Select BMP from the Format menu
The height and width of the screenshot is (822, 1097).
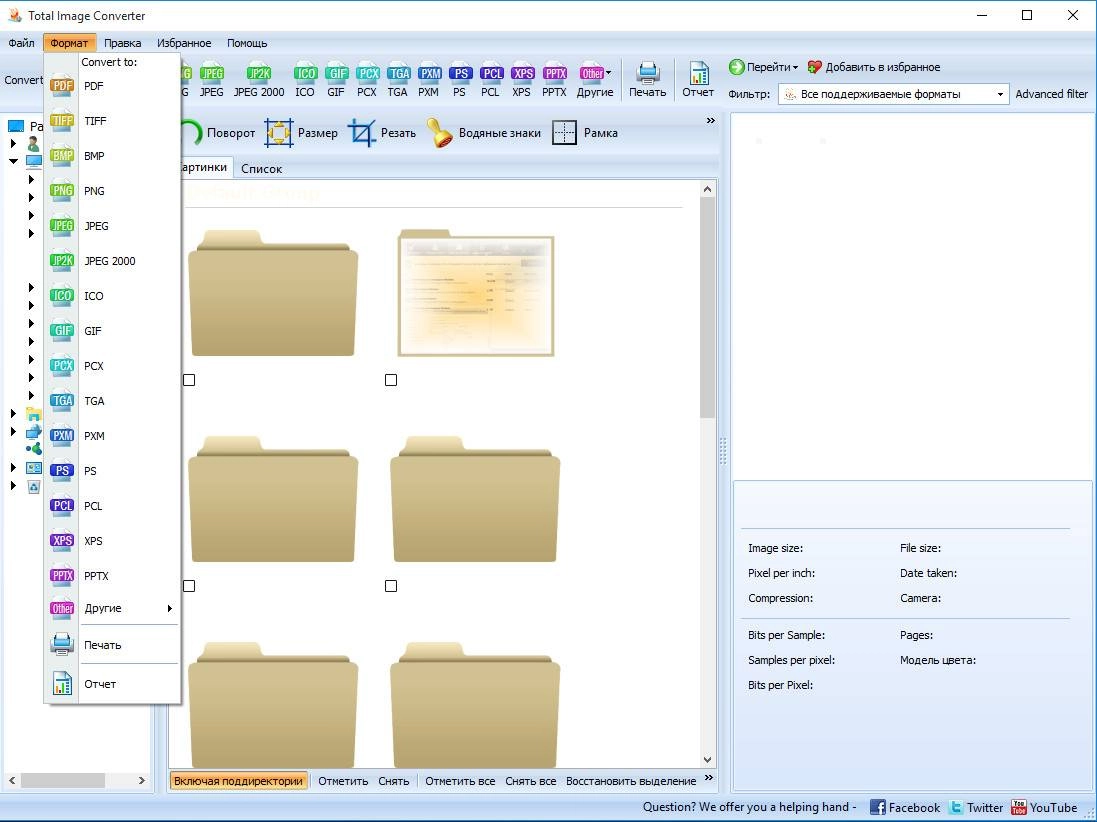(112, 156)
